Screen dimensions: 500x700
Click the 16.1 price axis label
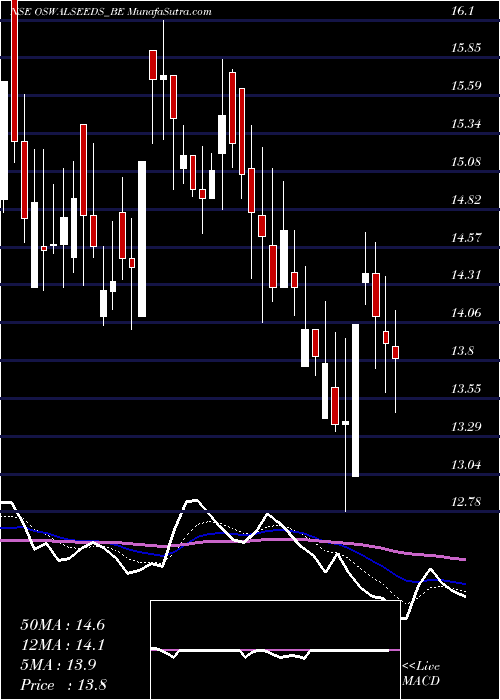click(460, 11)
